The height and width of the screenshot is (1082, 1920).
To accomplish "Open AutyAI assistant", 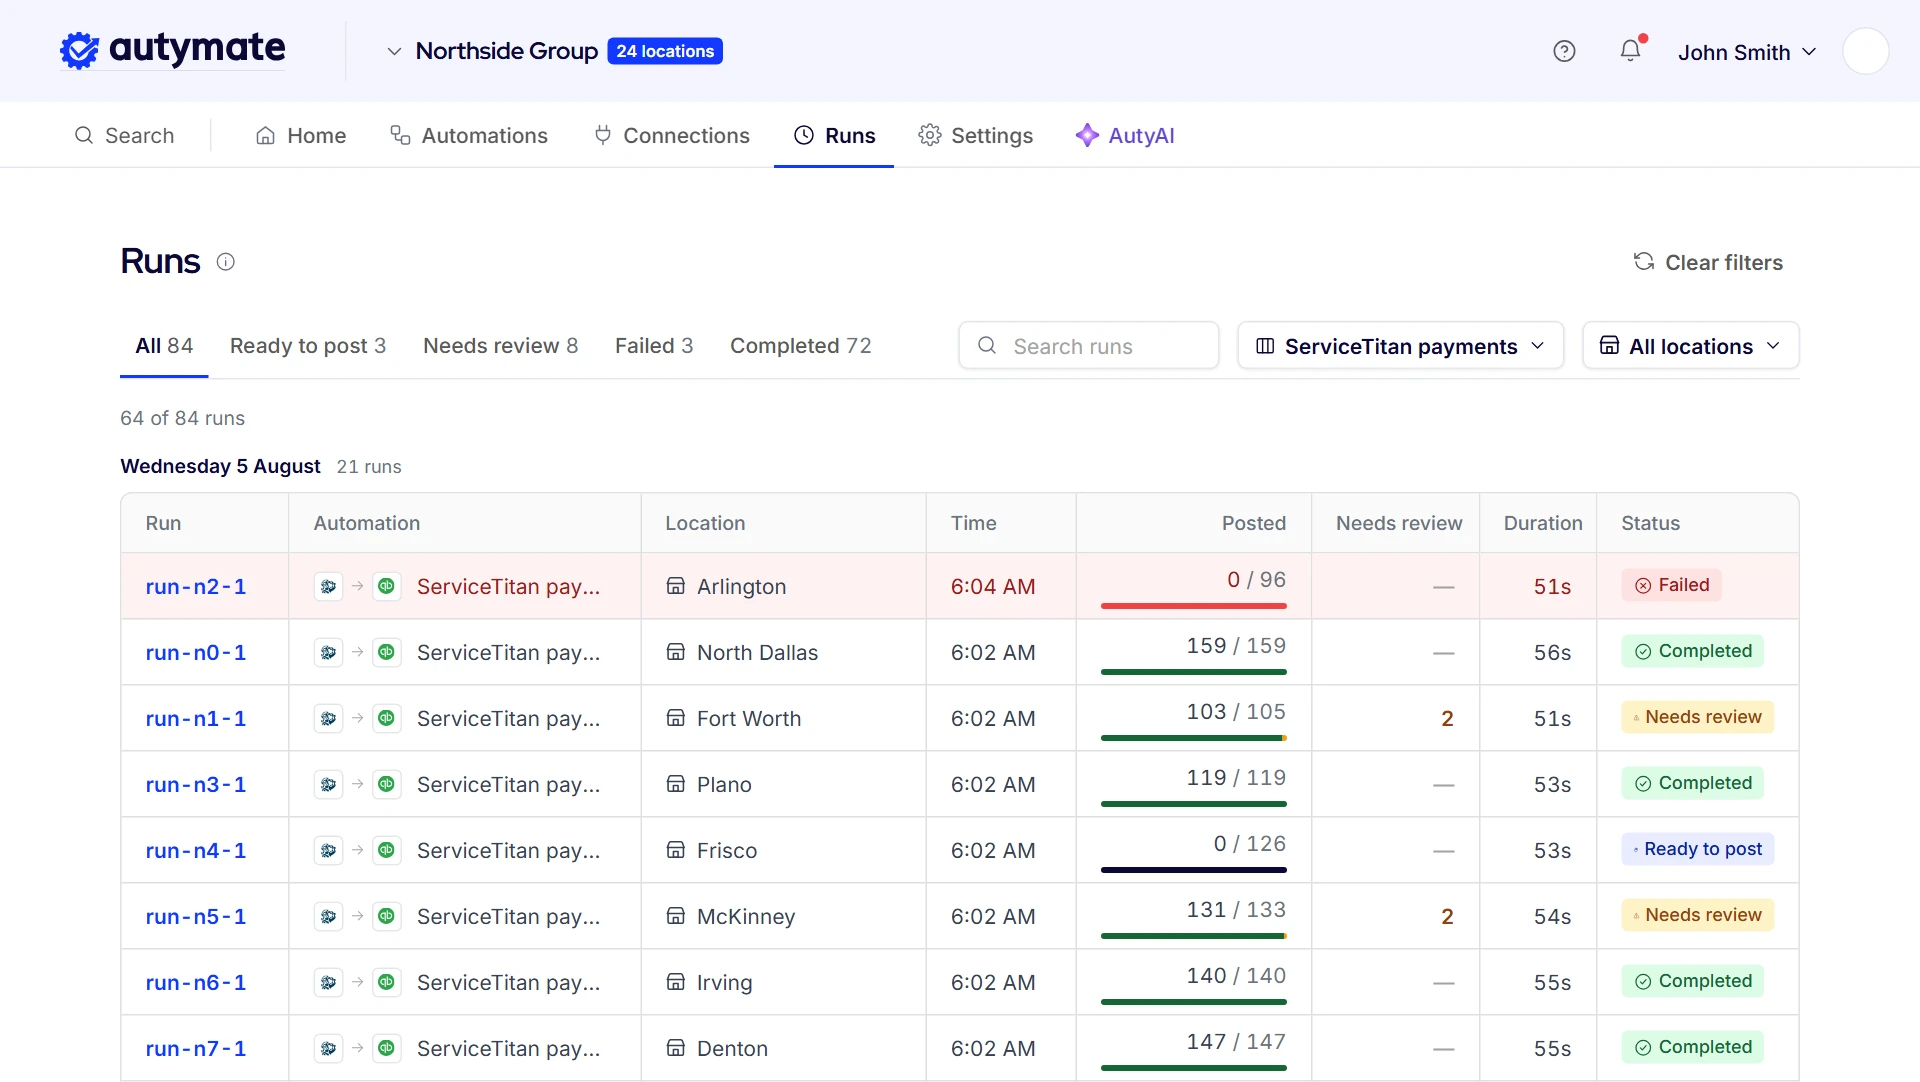I will click(x=1125, y=135).
